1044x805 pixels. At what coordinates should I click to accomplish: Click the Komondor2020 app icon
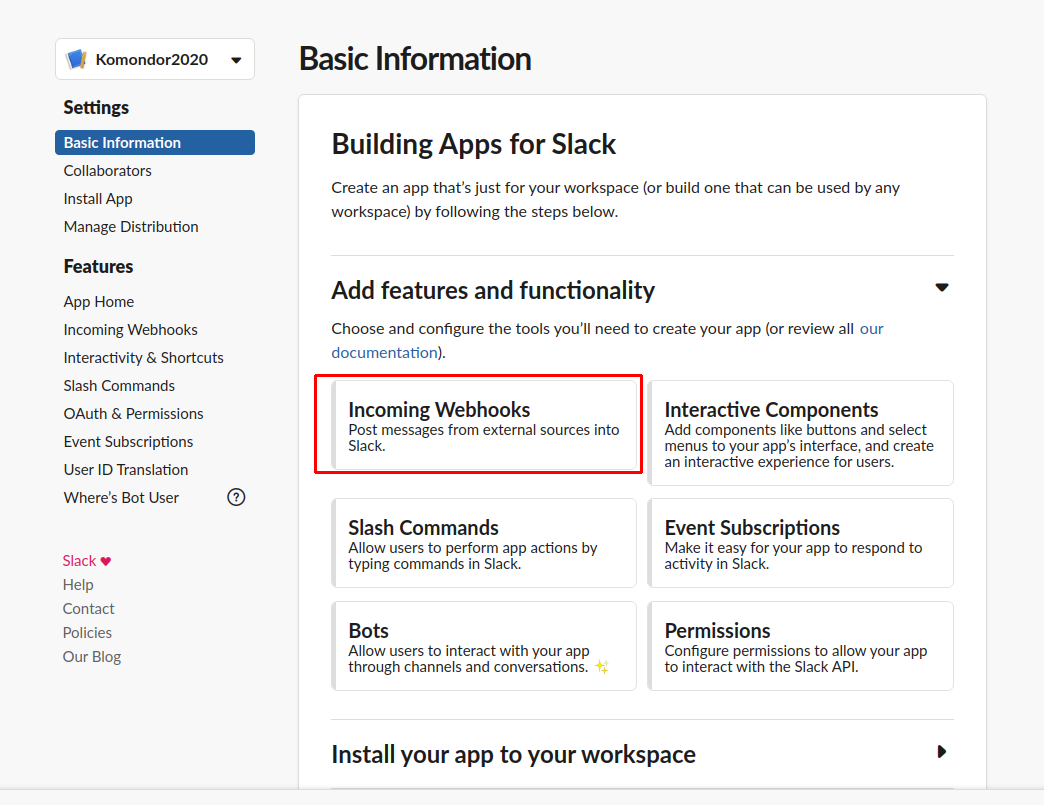coord(76,60)
